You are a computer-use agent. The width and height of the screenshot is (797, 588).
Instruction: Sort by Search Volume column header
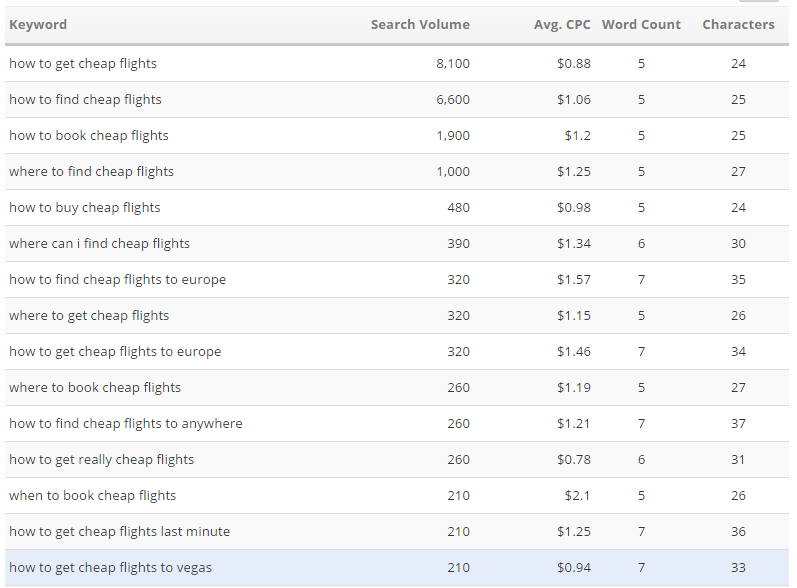point(419,25)
